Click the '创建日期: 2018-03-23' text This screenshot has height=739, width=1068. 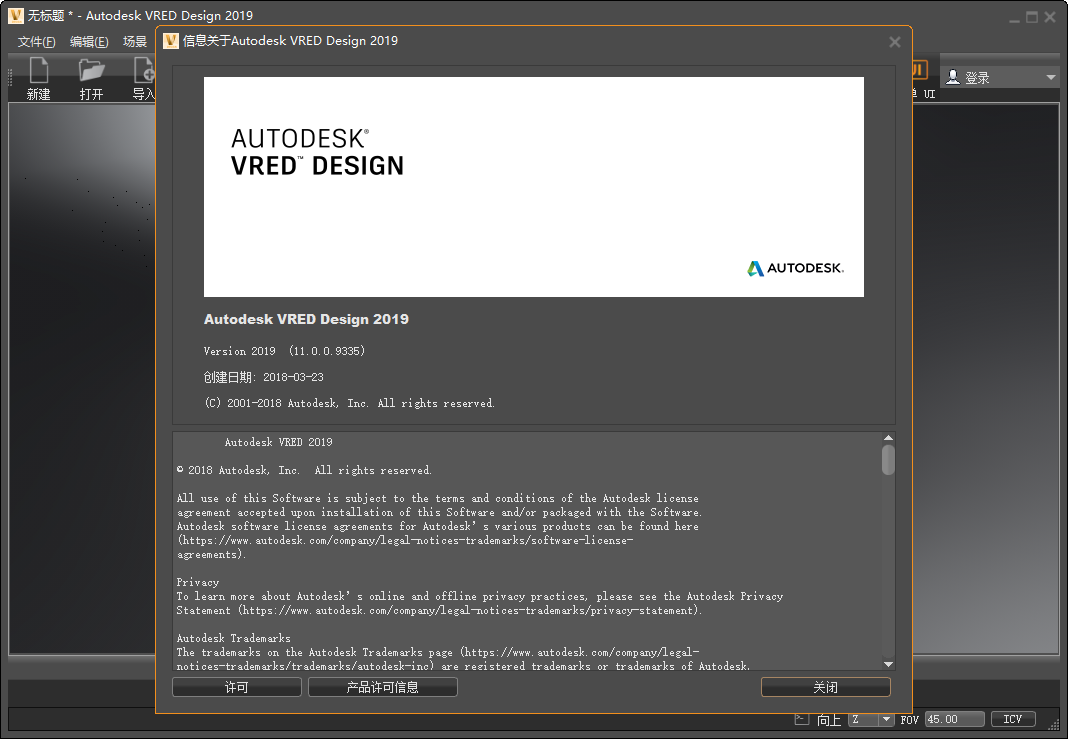pyautogui.click(x=264, y=377)
